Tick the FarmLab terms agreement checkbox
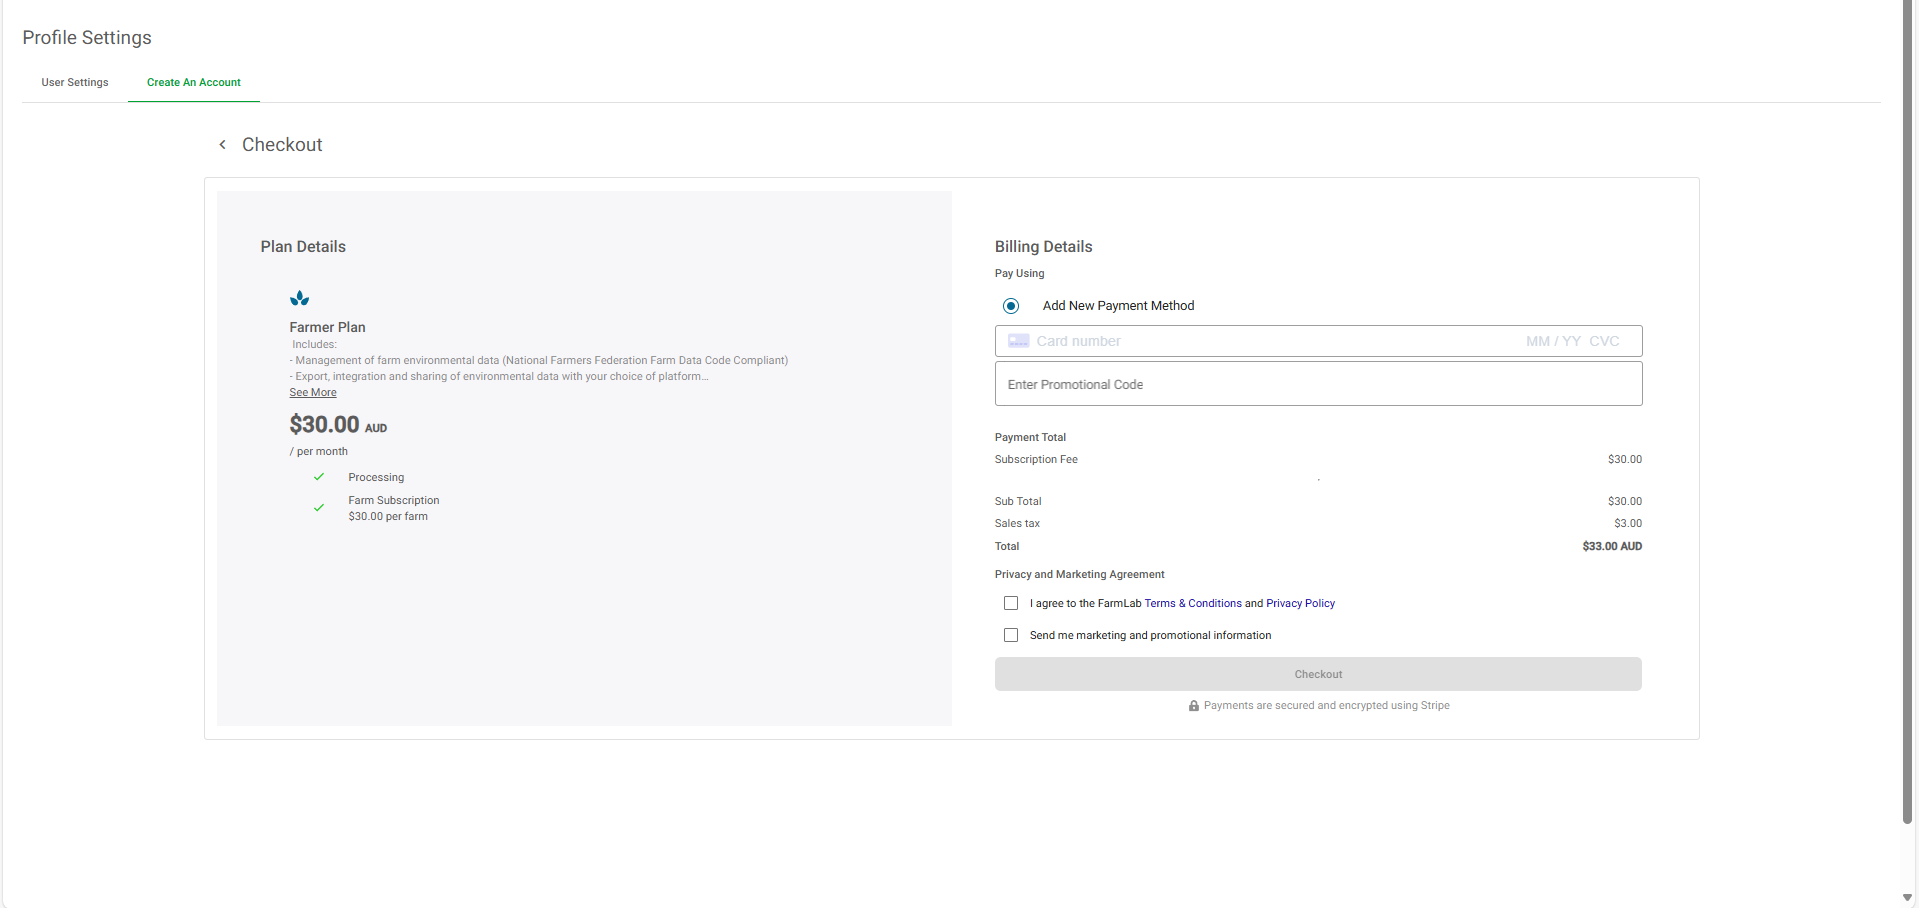The image size is (1919, 908). (1011, 603)
